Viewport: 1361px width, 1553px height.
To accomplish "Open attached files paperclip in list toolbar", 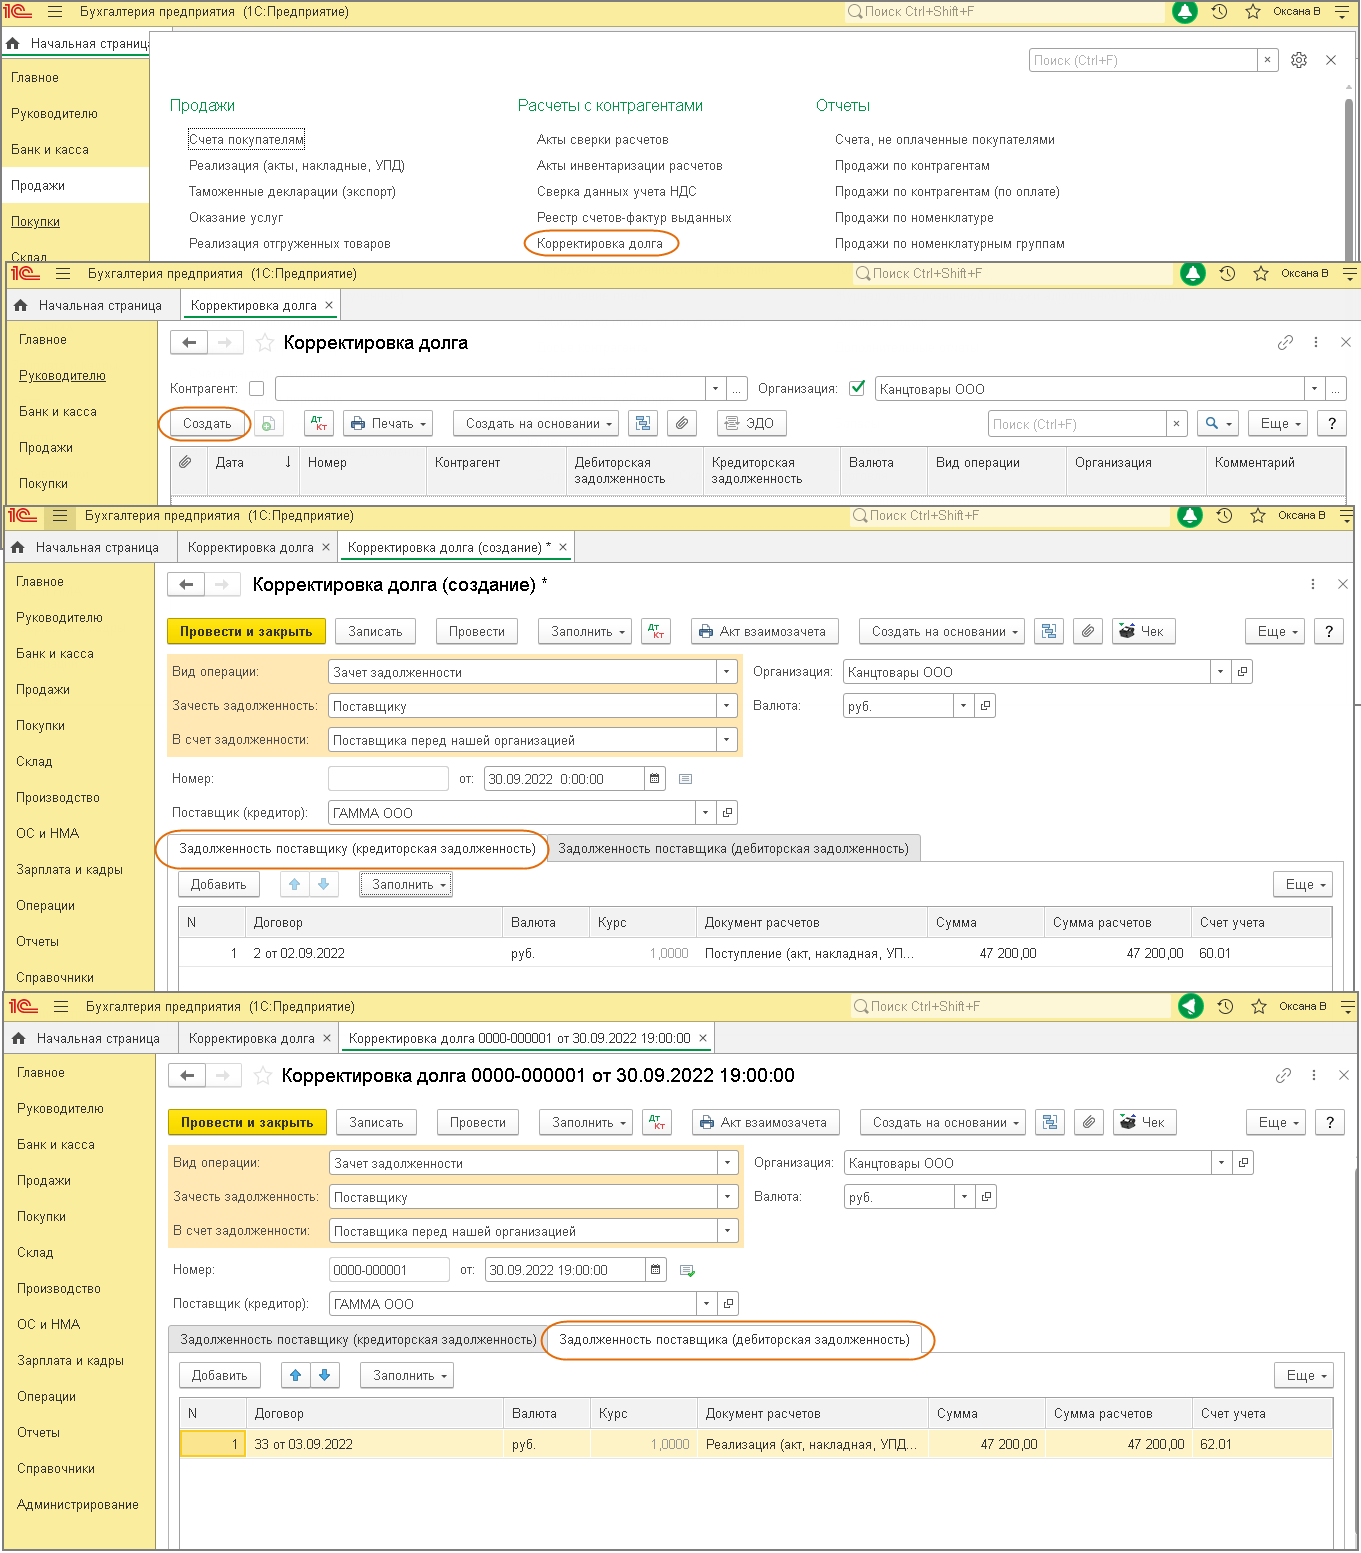I will pos(682,424).
